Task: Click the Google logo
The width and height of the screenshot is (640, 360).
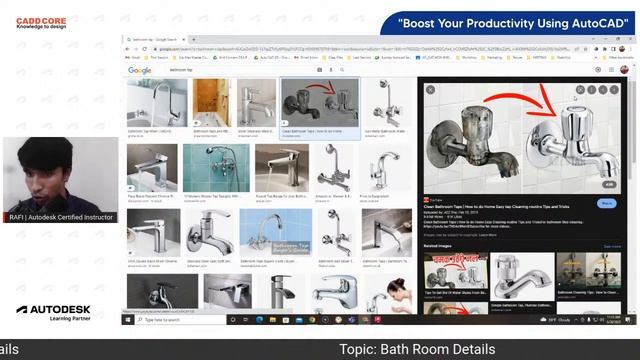Action: [140, 70]
